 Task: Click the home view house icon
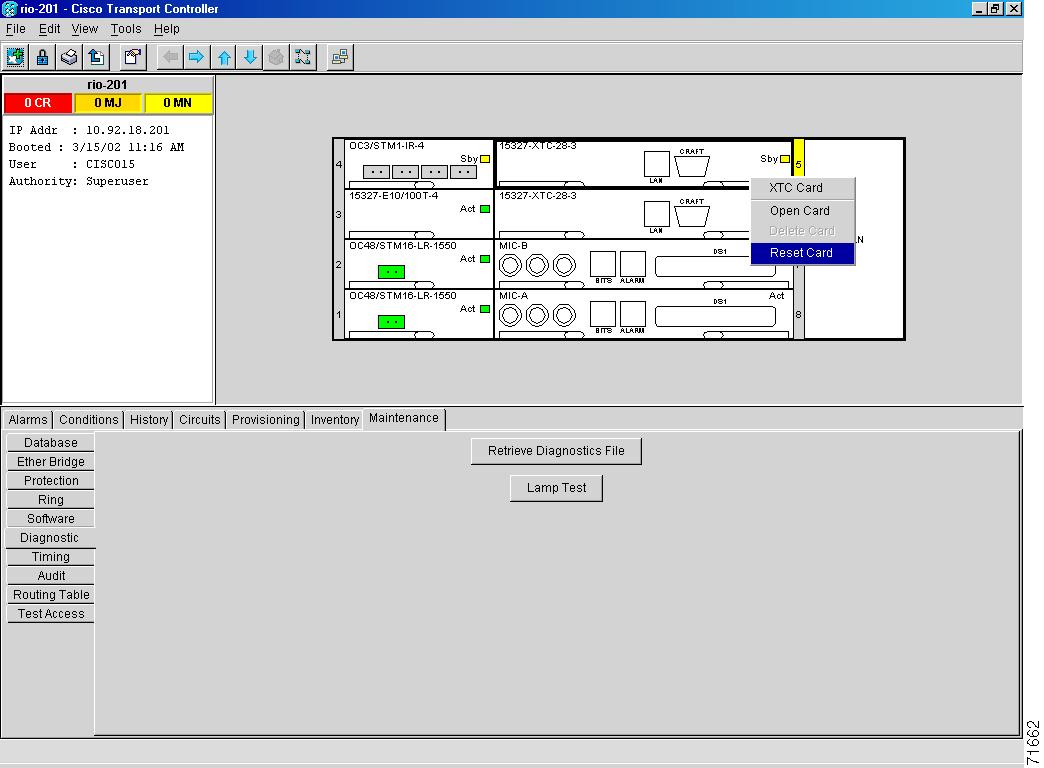point(276,57)
